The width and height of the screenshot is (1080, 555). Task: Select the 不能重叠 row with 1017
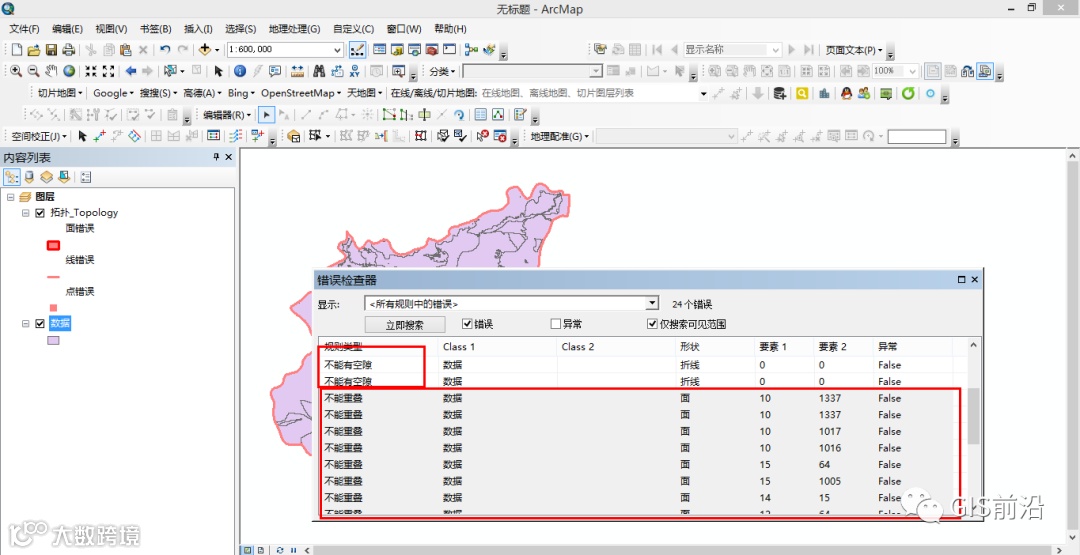click(637, 432)
